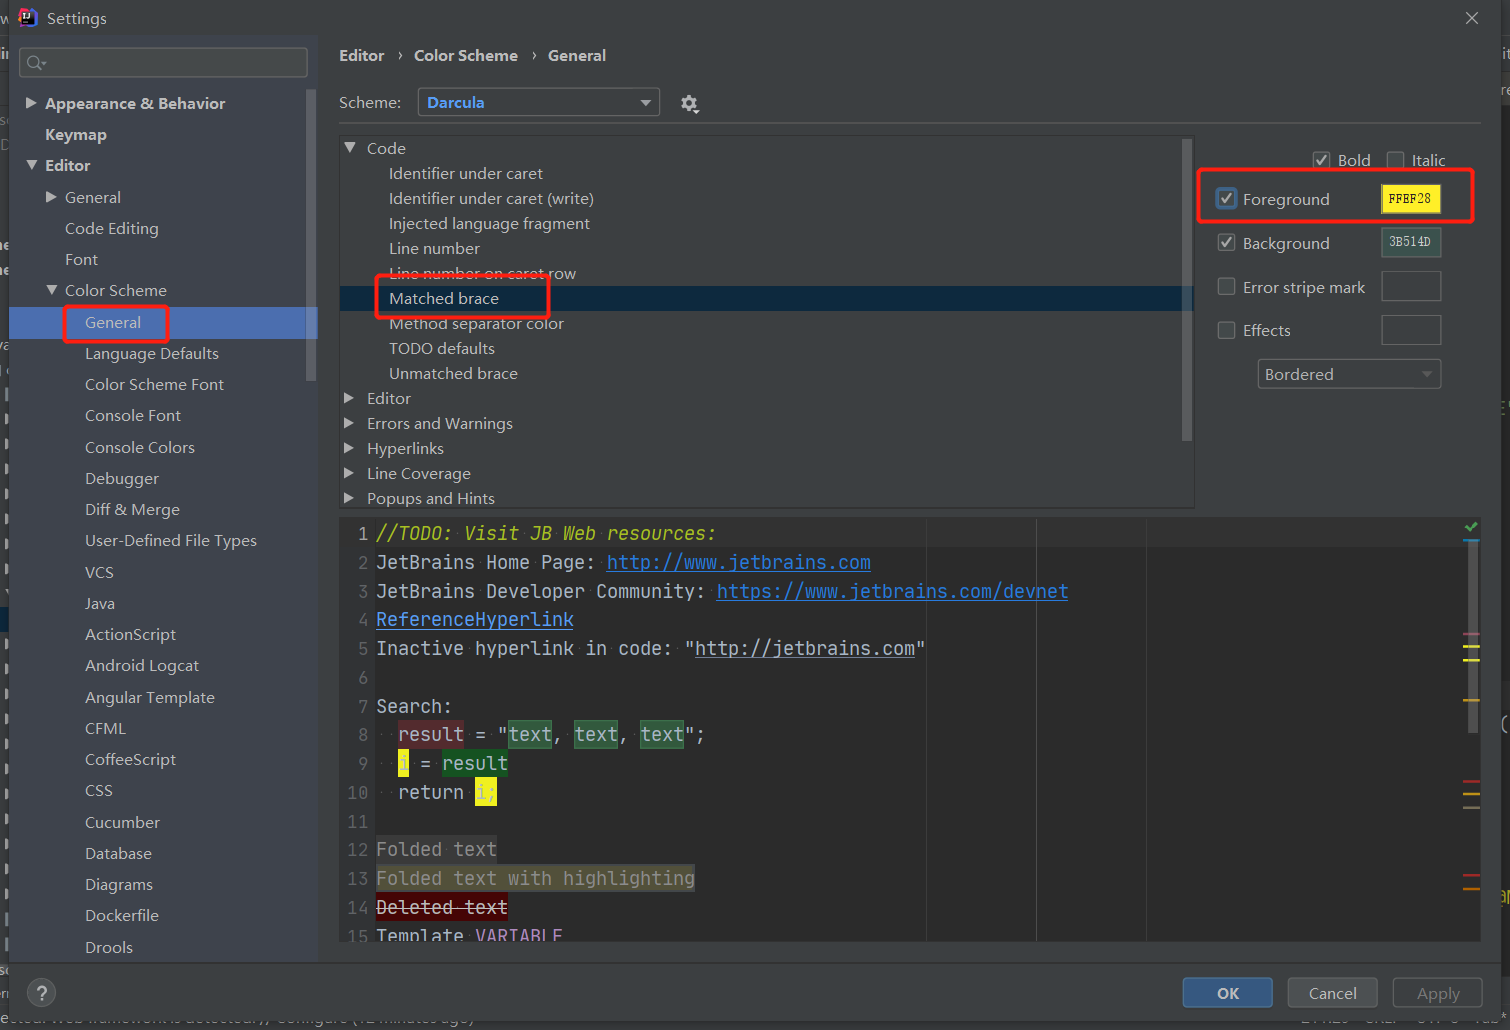Enable the Italic checkbox
The height and width of the screenshot is (1030, 1510).
1395,160
